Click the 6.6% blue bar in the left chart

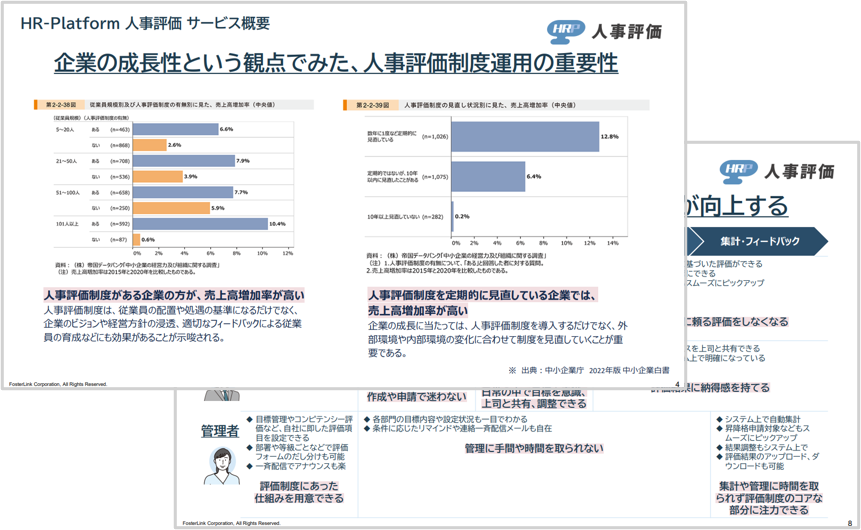click(176, 129)
